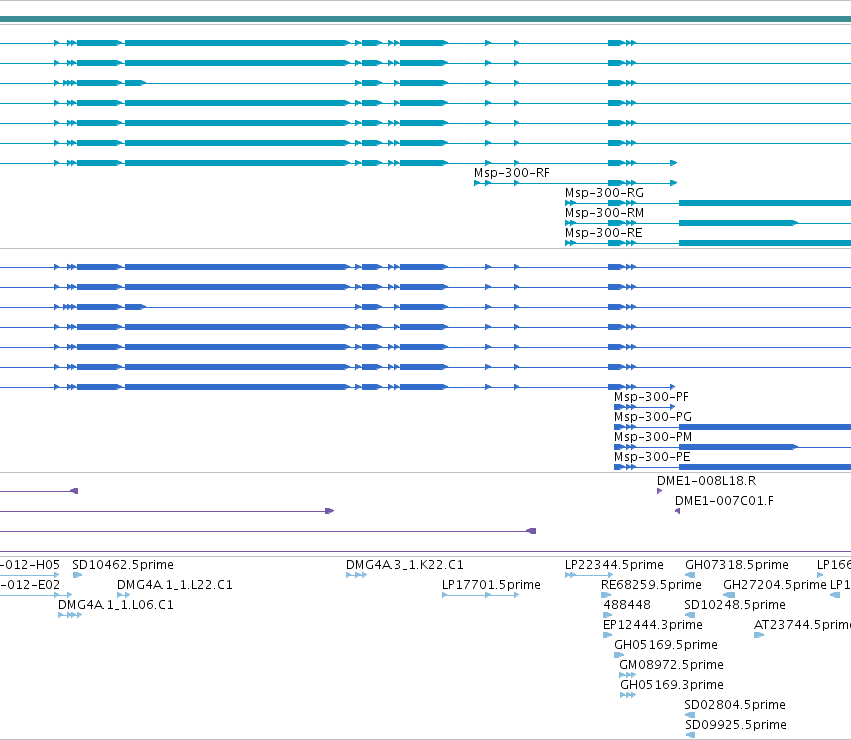Viewport: 851px width, 740px height.
Task: Open the Msp-300-PG protein label
Action: tap(653, 417)
